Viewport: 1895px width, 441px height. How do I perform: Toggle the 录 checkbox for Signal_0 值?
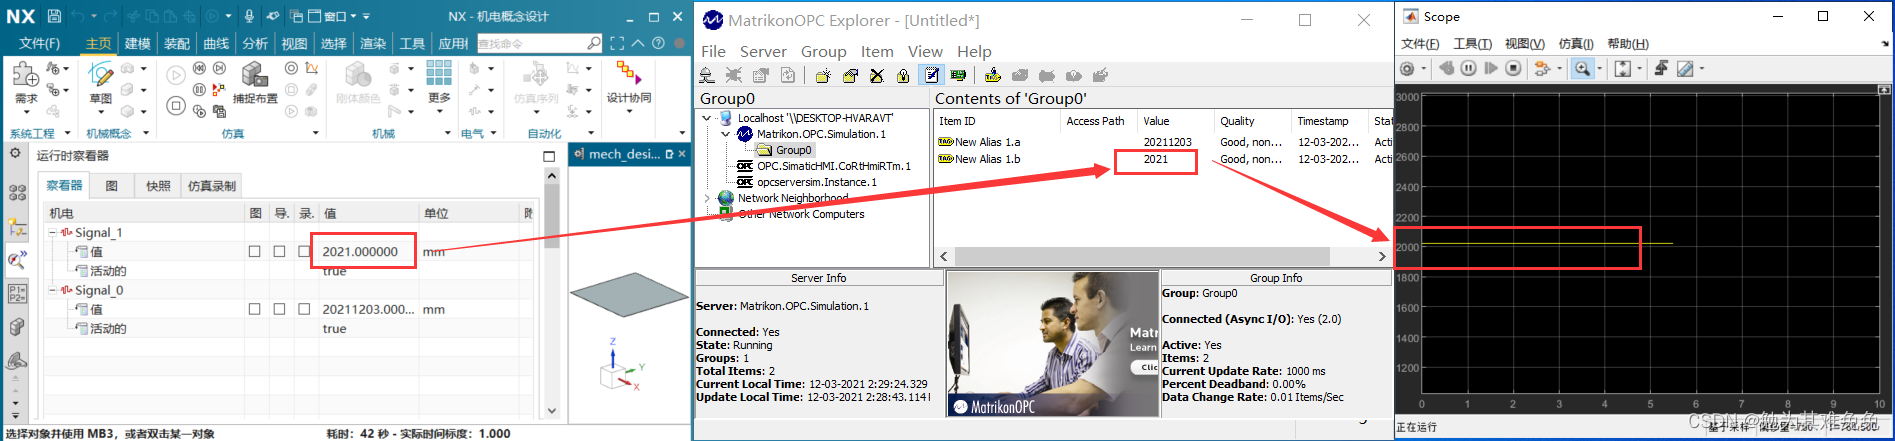(304, 309)
